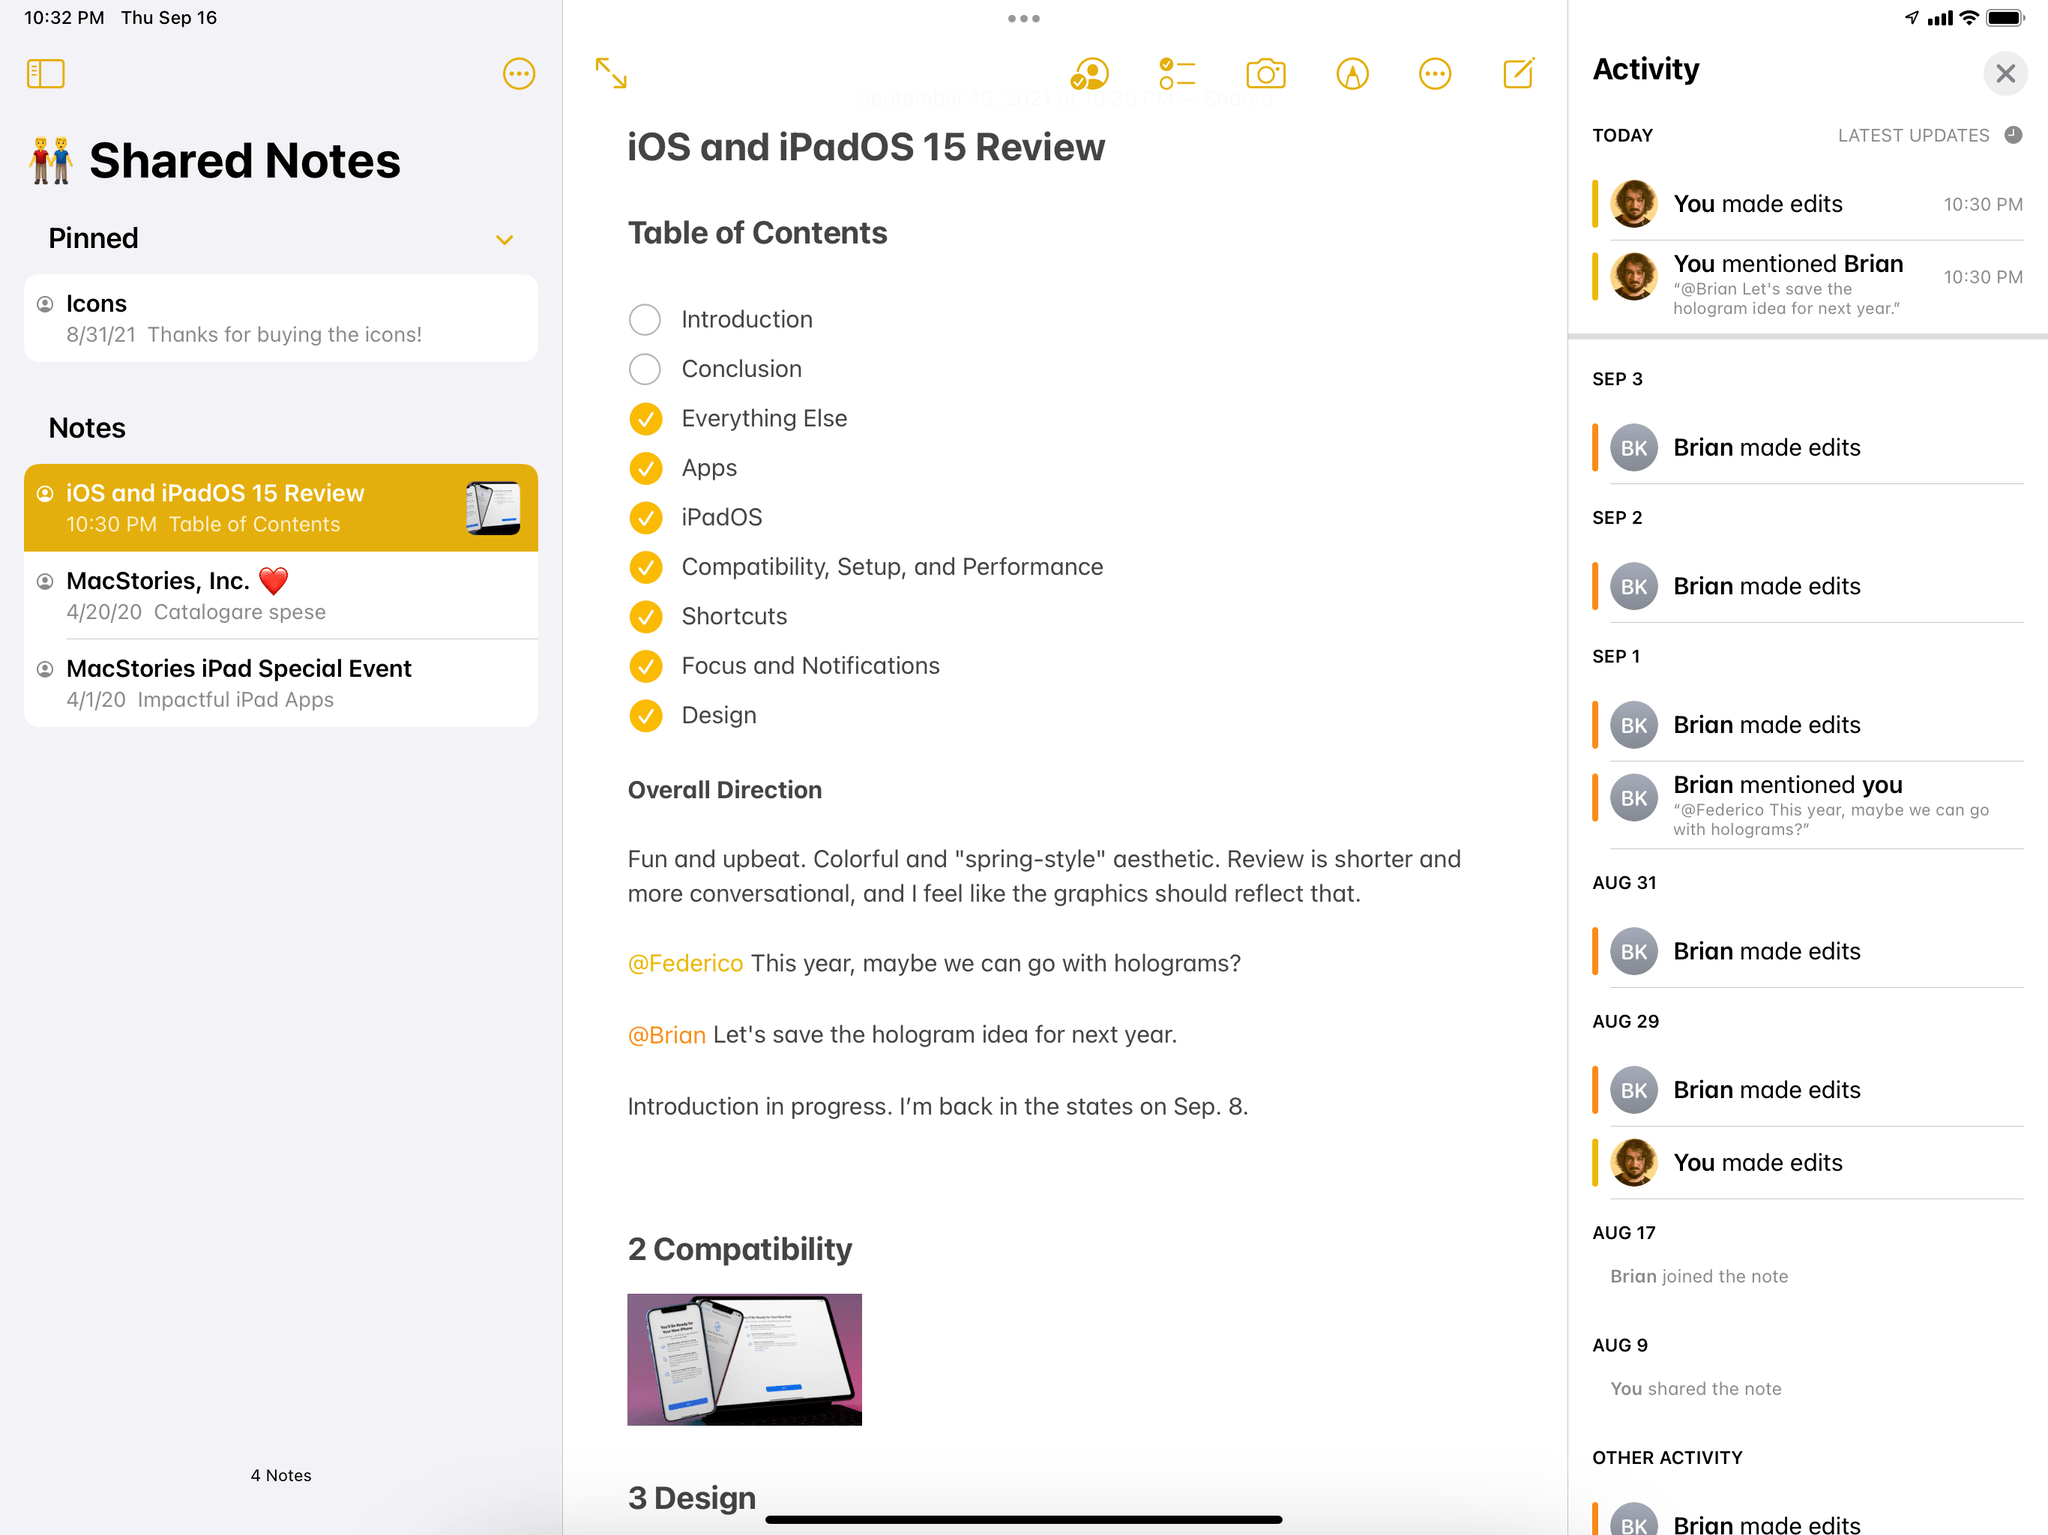Tap the '2 Compatibility' heading
Image resolution: width=2048 pixels, height=1535 pixels.
pos(739,1249)
